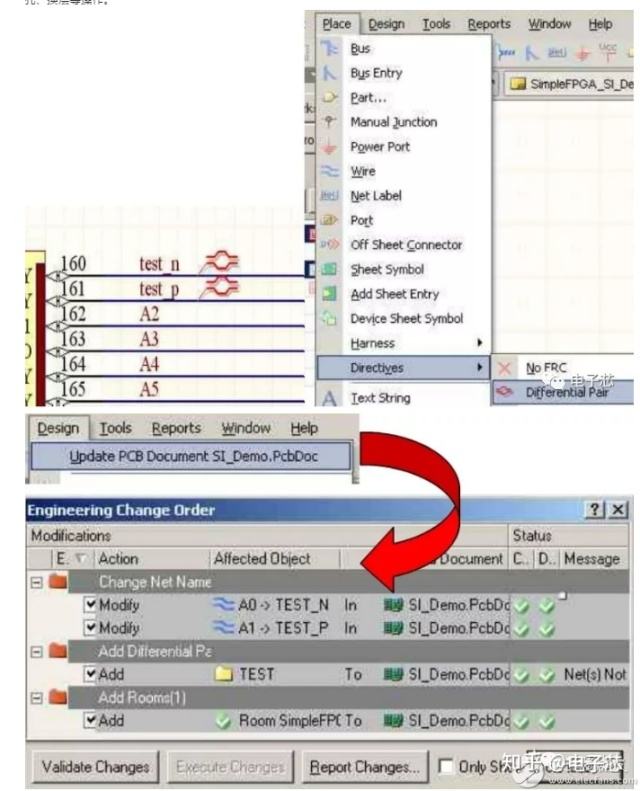
Task: Open the Enable column filter dropdown
Action: pyautogui.click(x=81, y=559)
